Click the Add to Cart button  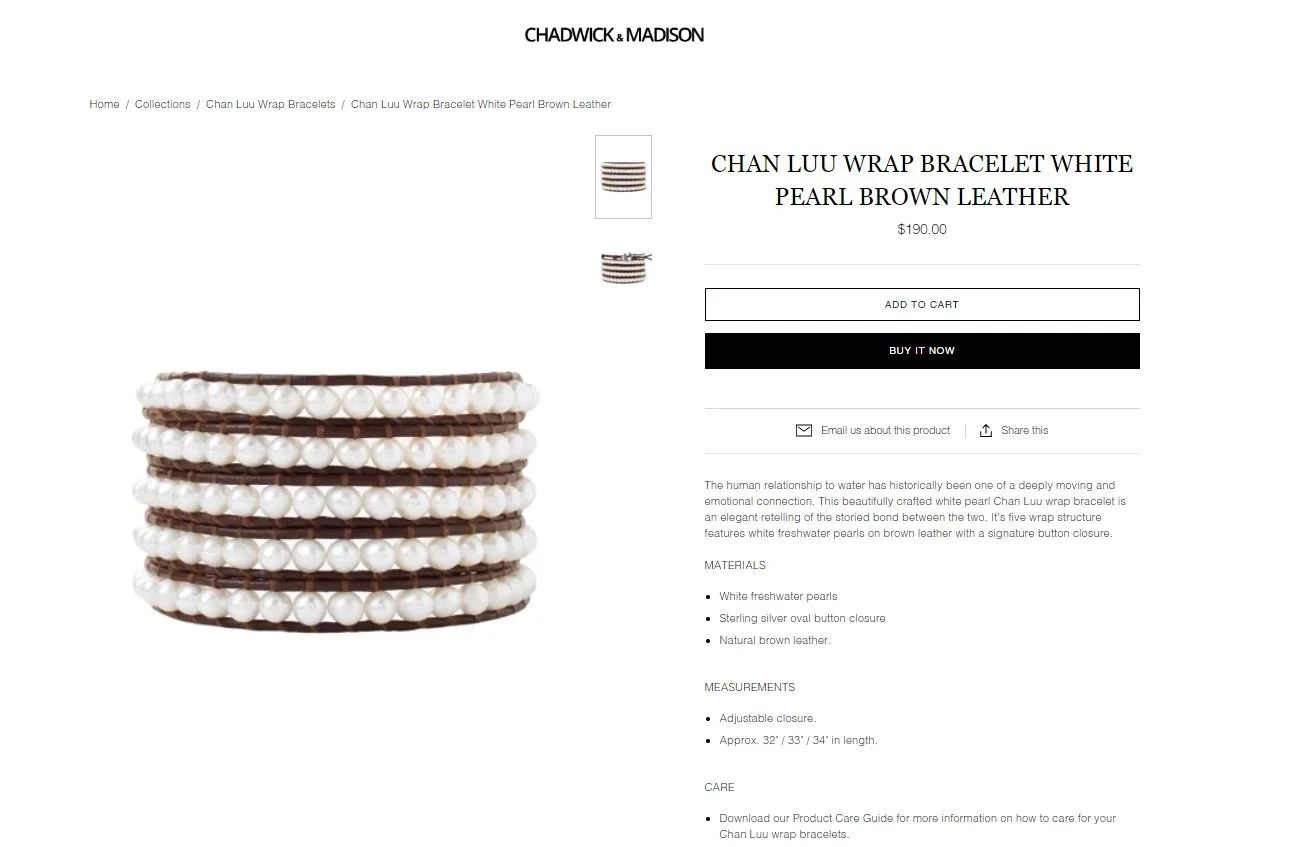coord(922,305)
